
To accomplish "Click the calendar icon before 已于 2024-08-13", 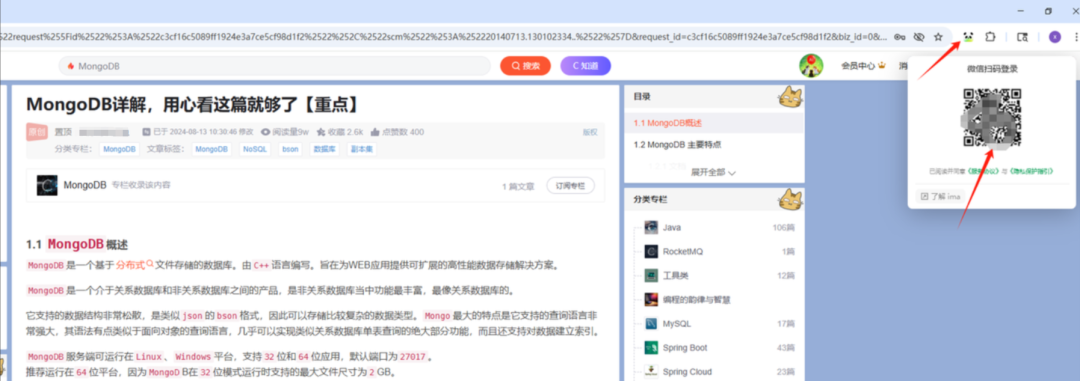I will point(146,132).
